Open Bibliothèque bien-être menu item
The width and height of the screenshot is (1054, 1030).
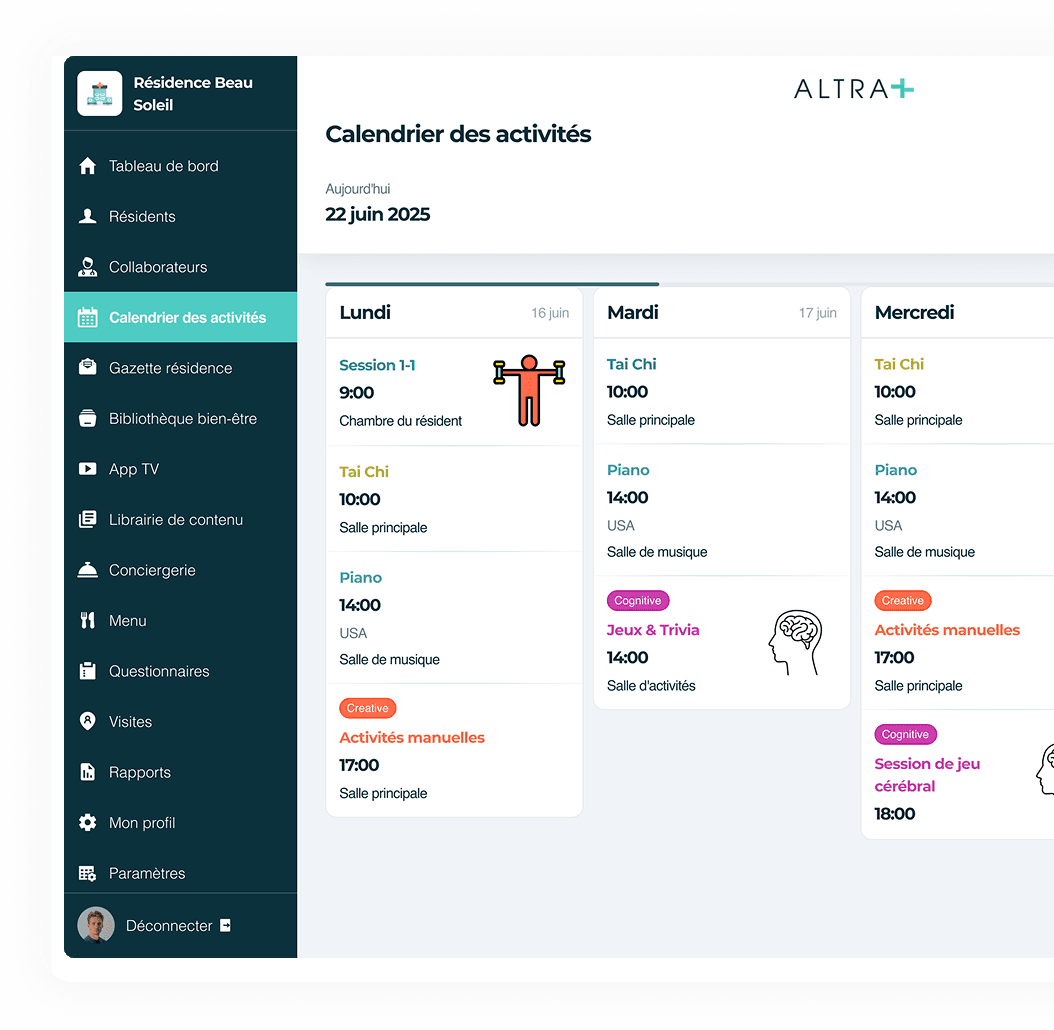click(182, 419)
